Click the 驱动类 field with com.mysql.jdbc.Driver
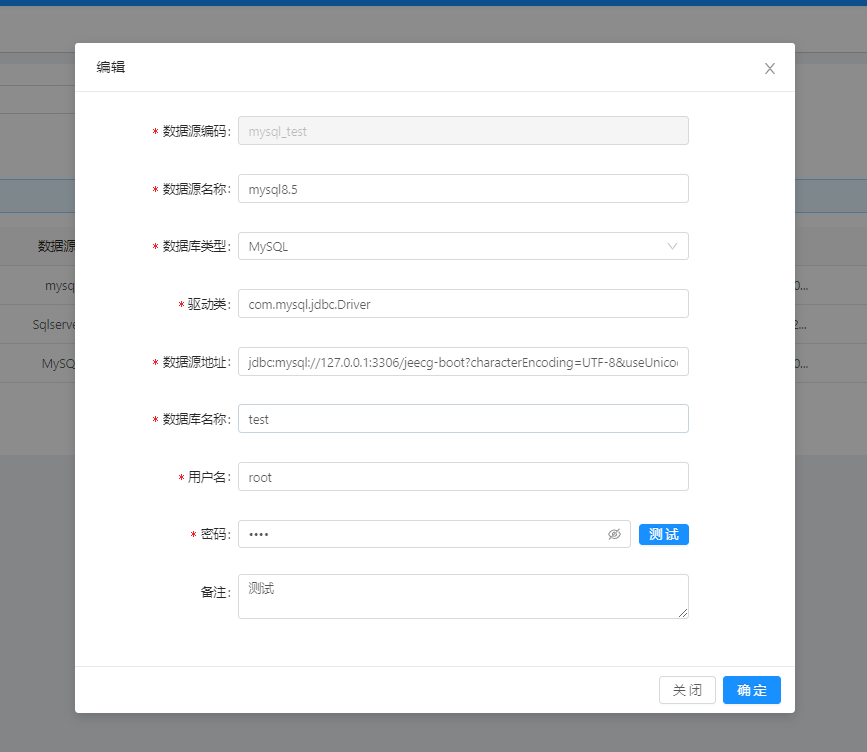This screenshot has width=867, height=752. coord(462,304)
